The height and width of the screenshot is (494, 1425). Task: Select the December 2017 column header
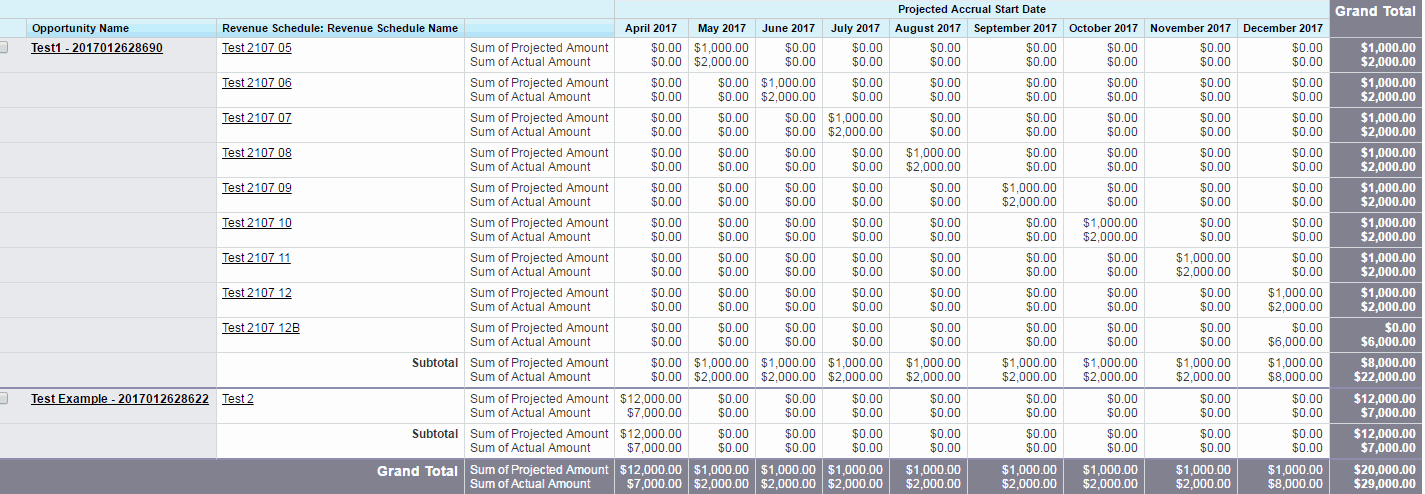pos(1283,29)
